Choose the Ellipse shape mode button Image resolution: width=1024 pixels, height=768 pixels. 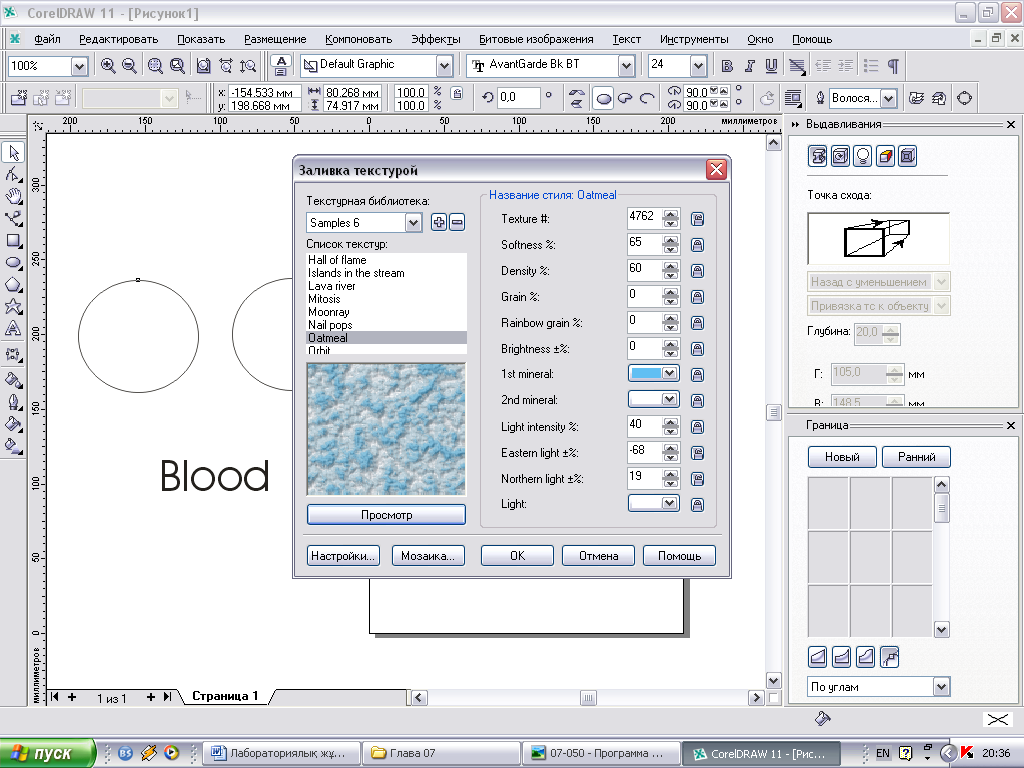tap(603, 99)
